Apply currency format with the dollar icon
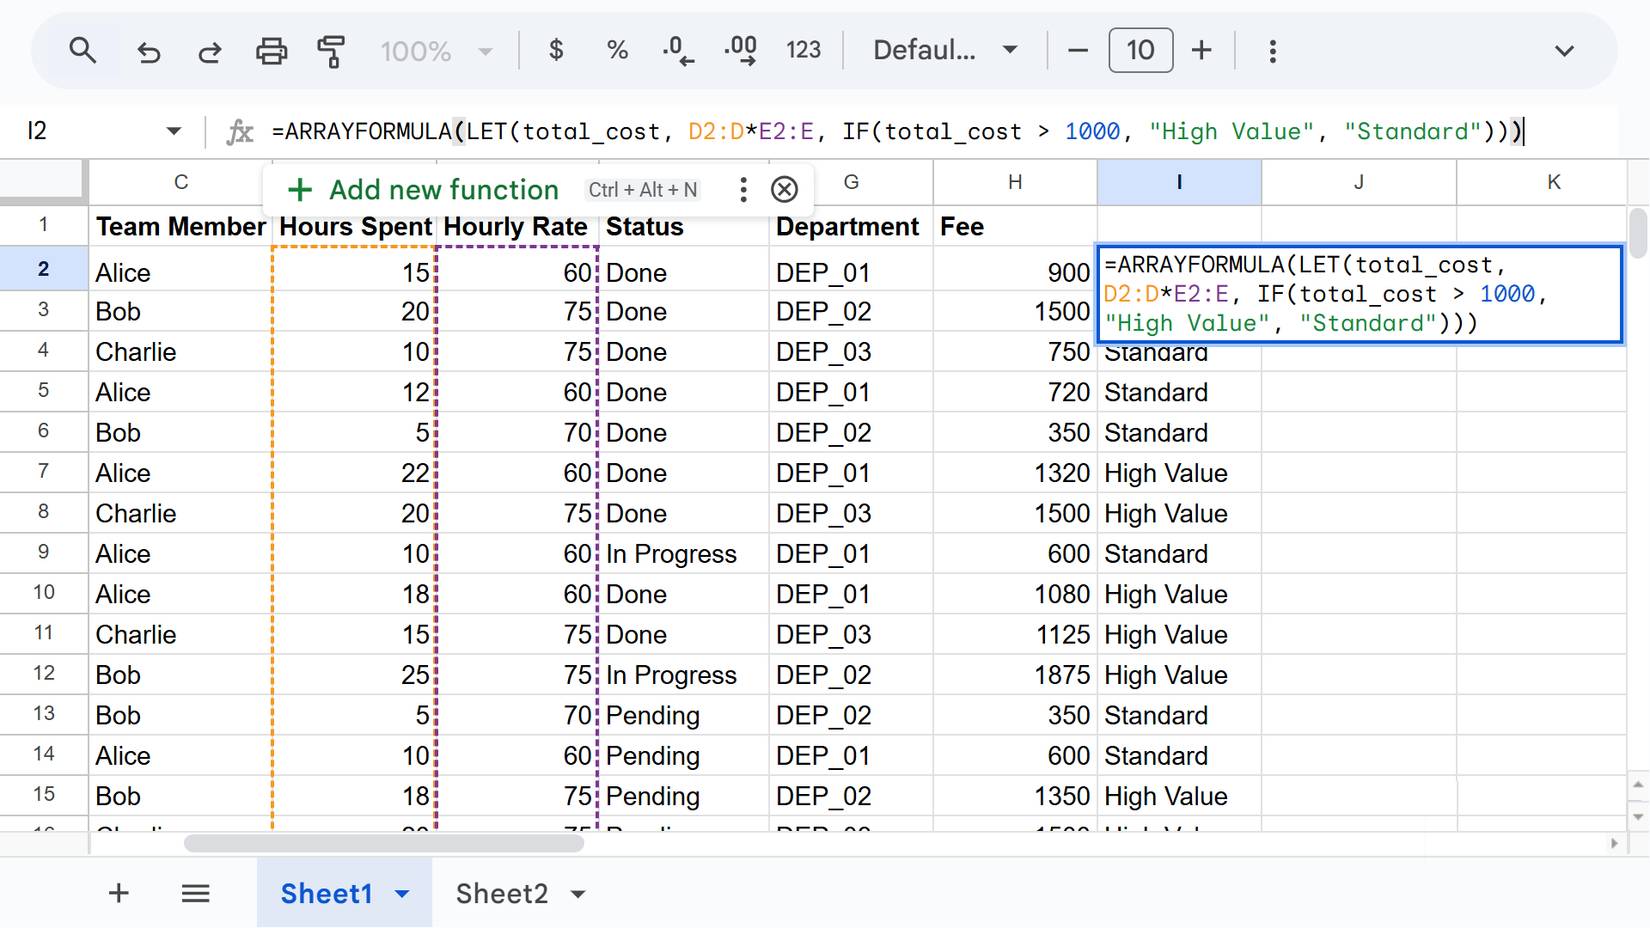Image resolution: width=1650 pixels, height=928 pixels. [x=556, y=50]
